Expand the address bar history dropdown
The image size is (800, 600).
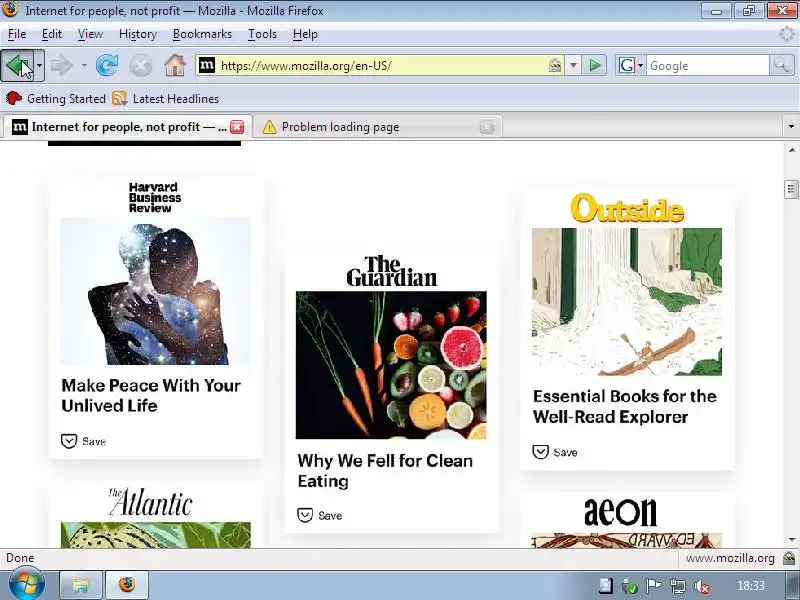[573, 65]
